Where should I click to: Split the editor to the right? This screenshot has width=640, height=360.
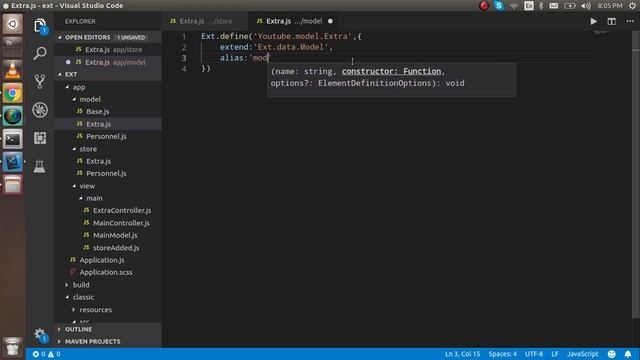click(x=611, y=21)
